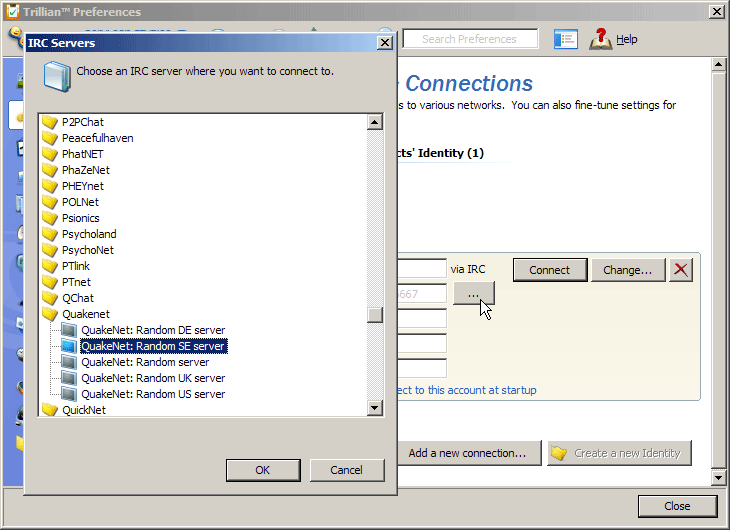Click the Psycholand folder icon
Image resolution: width=730 pixels, height=530 pixels.
point(50,234)
